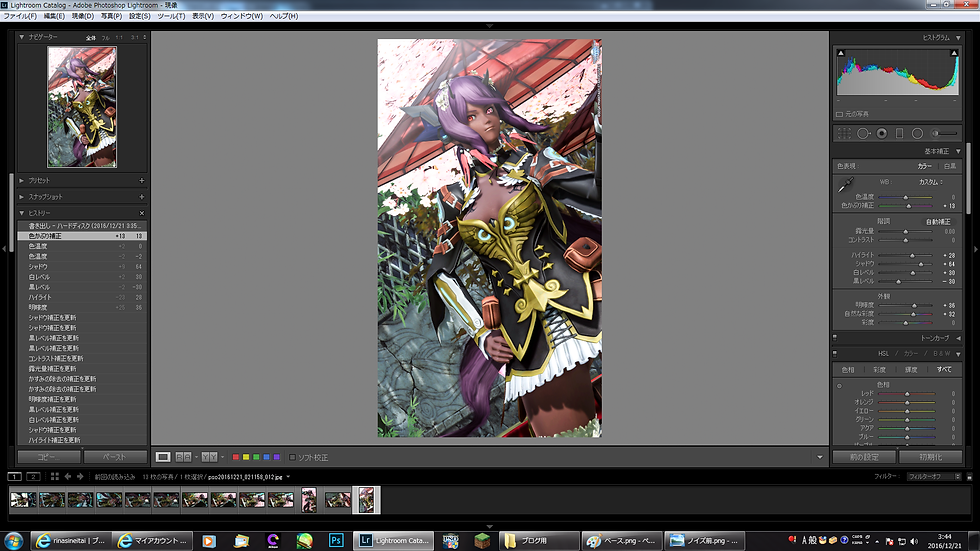Toggle the Original Photo checkbox under histogram
This screenshot has width=980, height=551.
click(839, 114)
